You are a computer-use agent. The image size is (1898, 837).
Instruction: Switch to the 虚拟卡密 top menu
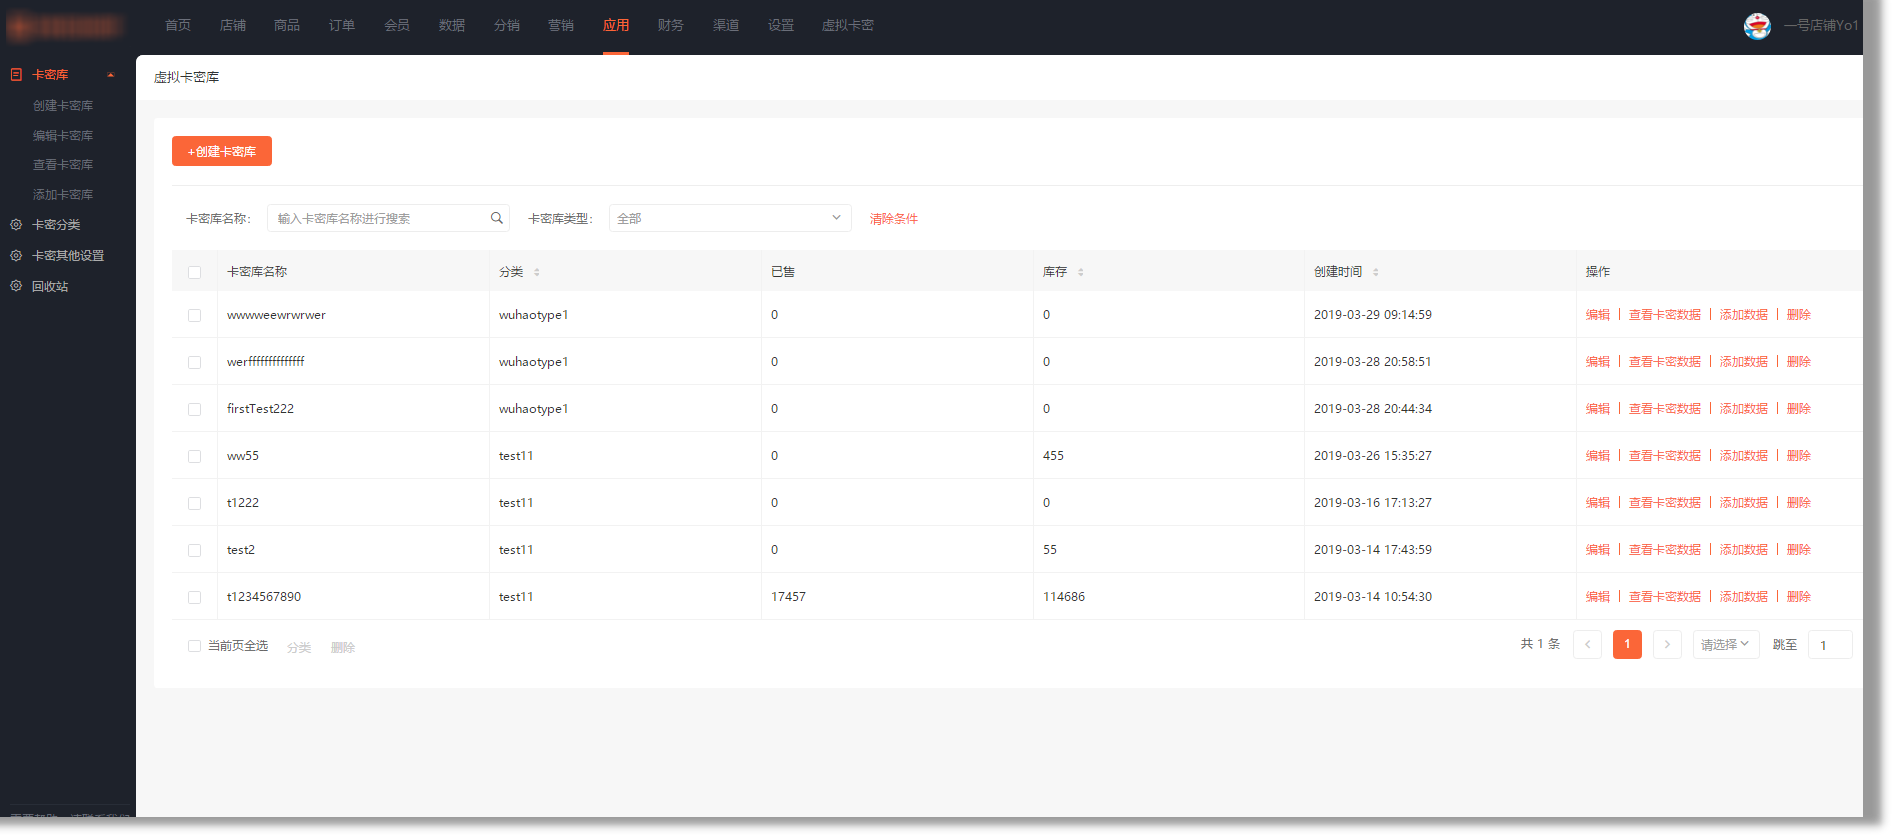click(847, 25)
